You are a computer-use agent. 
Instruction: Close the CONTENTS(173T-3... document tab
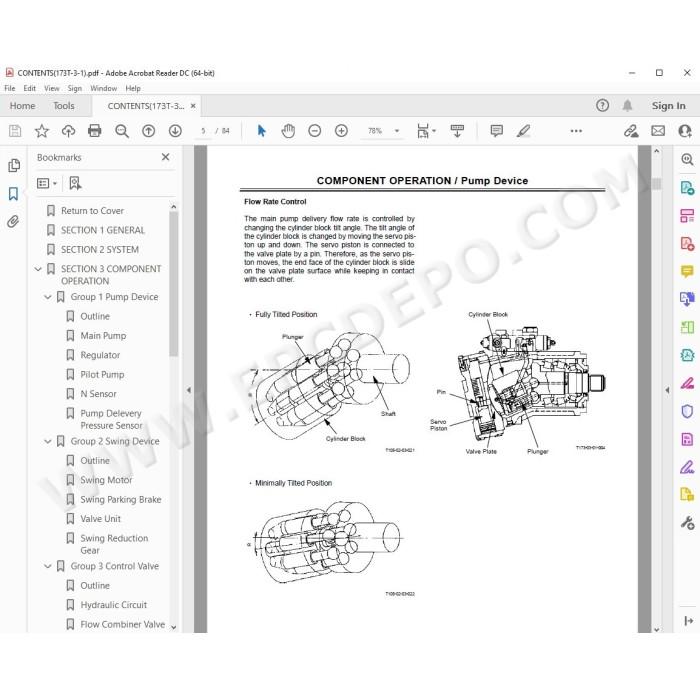coord(193,106)
